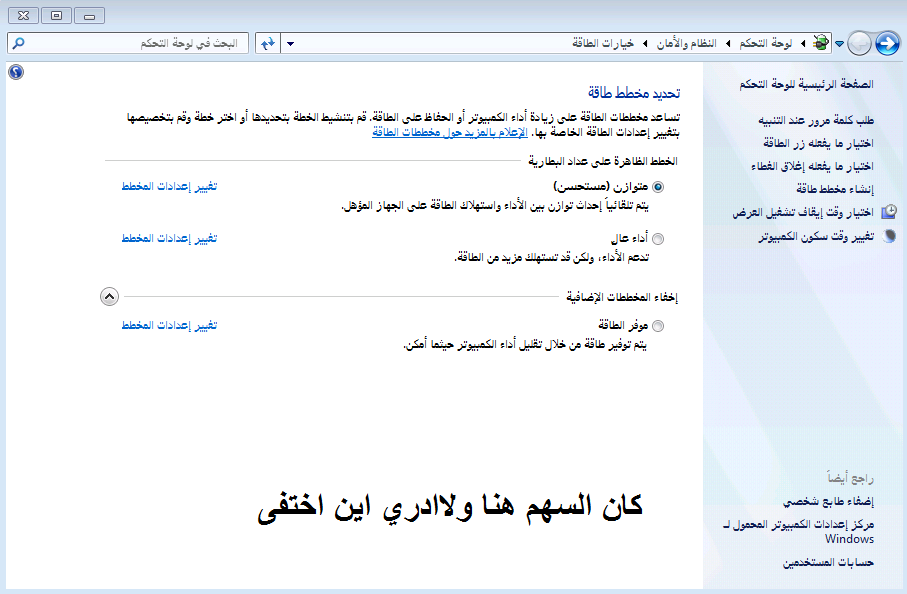Click the "راجع أيضاً" sidebar label
This screenshot has width=907, height=594.
[850, 478]
